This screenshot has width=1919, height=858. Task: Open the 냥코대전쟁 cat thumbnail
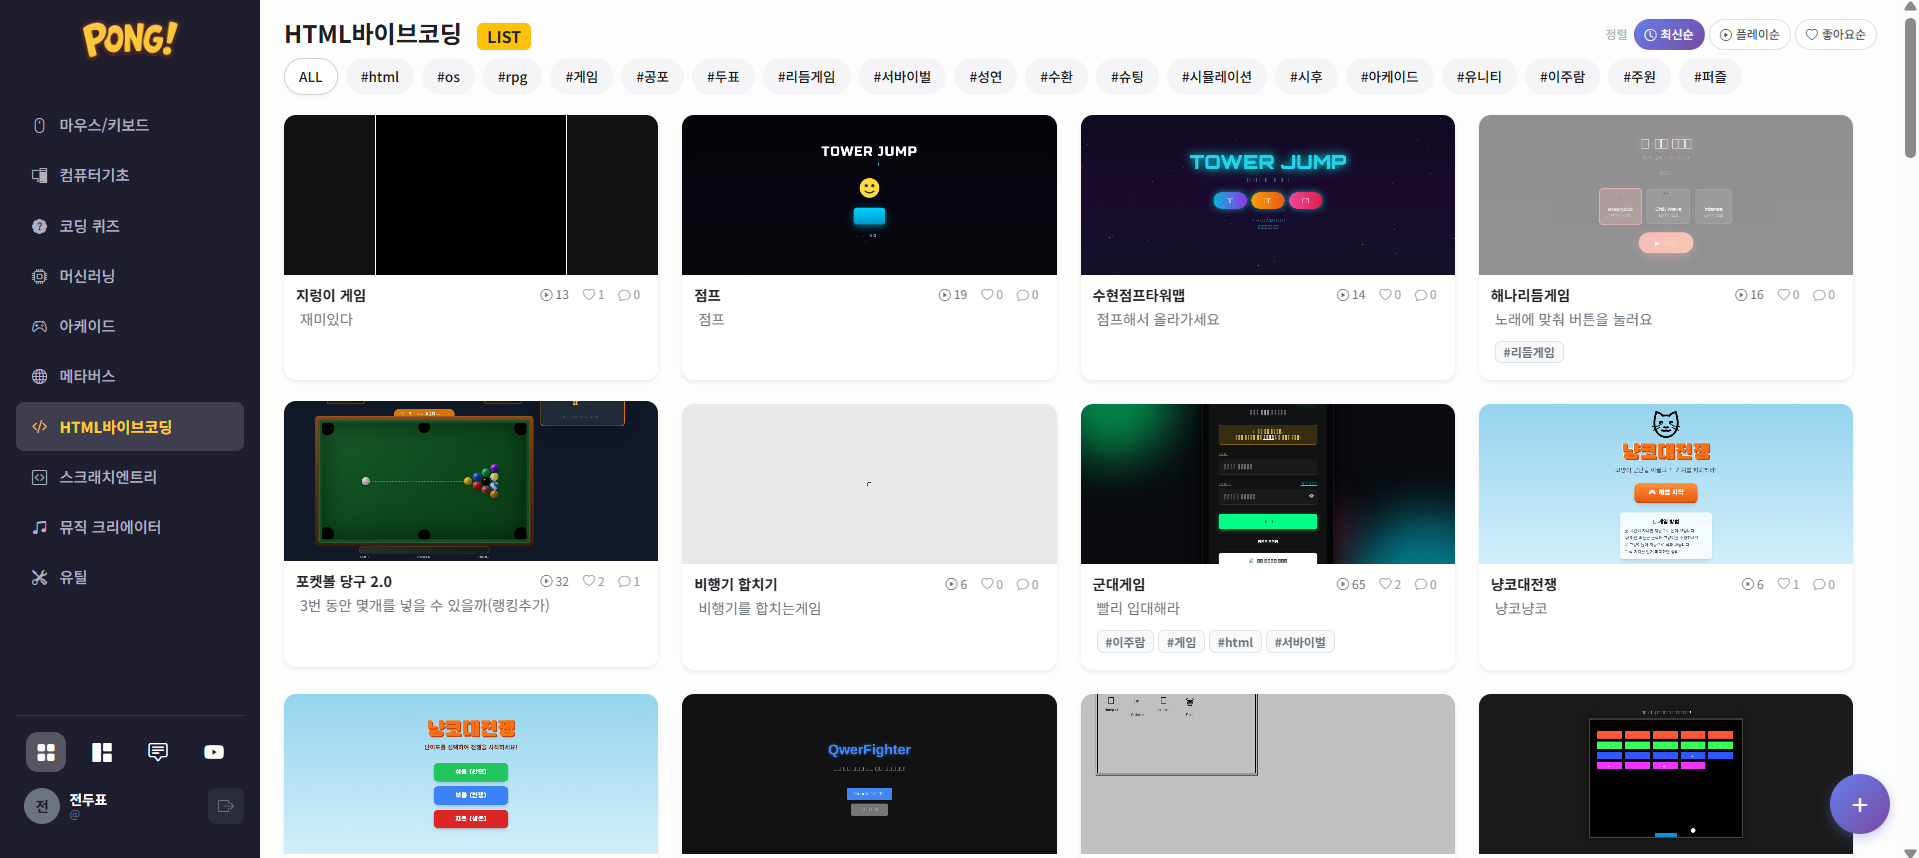pyautogui.click(x=1666, y=484)
